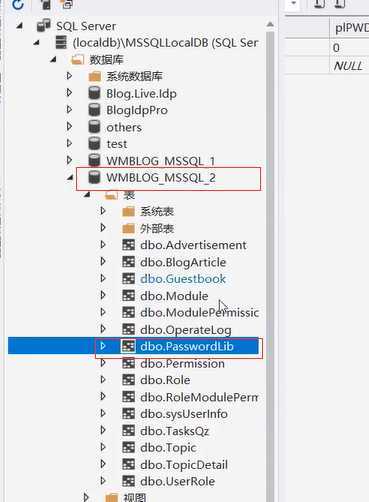Image resolution: width=369 pixels, height=502 pixels.
Task: Click the WMBLOG_MSSQL_2 database icon
Action: coord(94,177)
